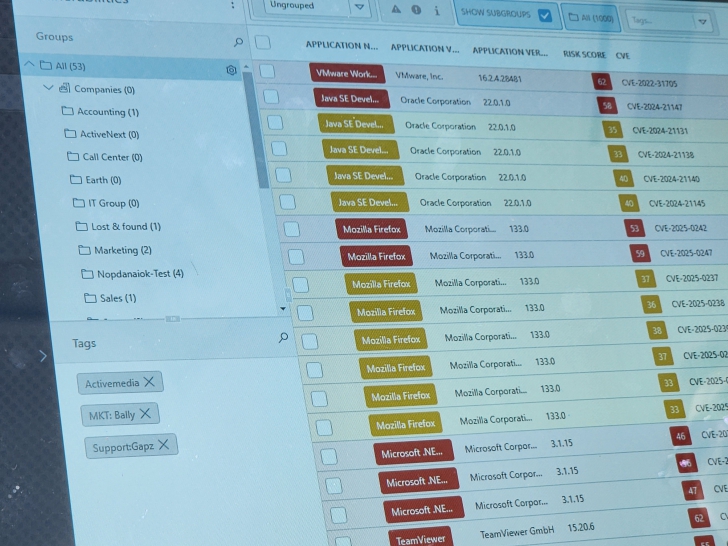
Task: Click risk score 40 badge for CVE-2024-21145
Action: (x=629, y=203)
